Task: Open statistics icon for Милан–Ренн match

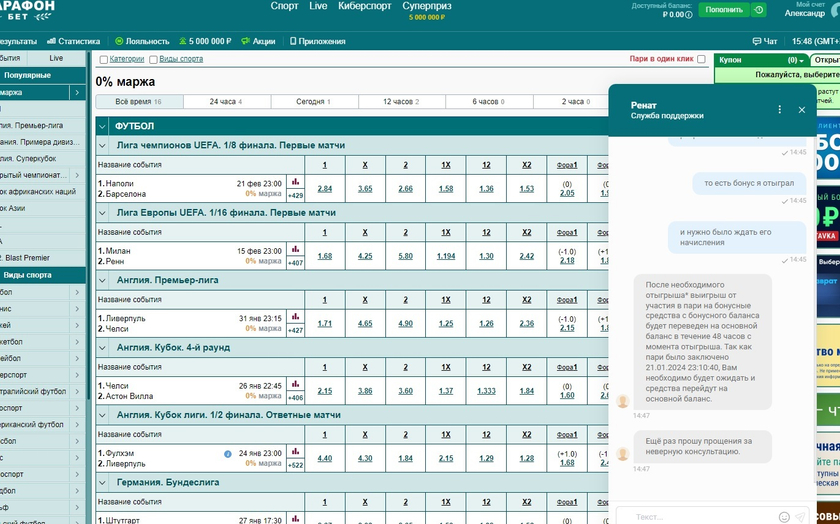Action: point(295,250)
